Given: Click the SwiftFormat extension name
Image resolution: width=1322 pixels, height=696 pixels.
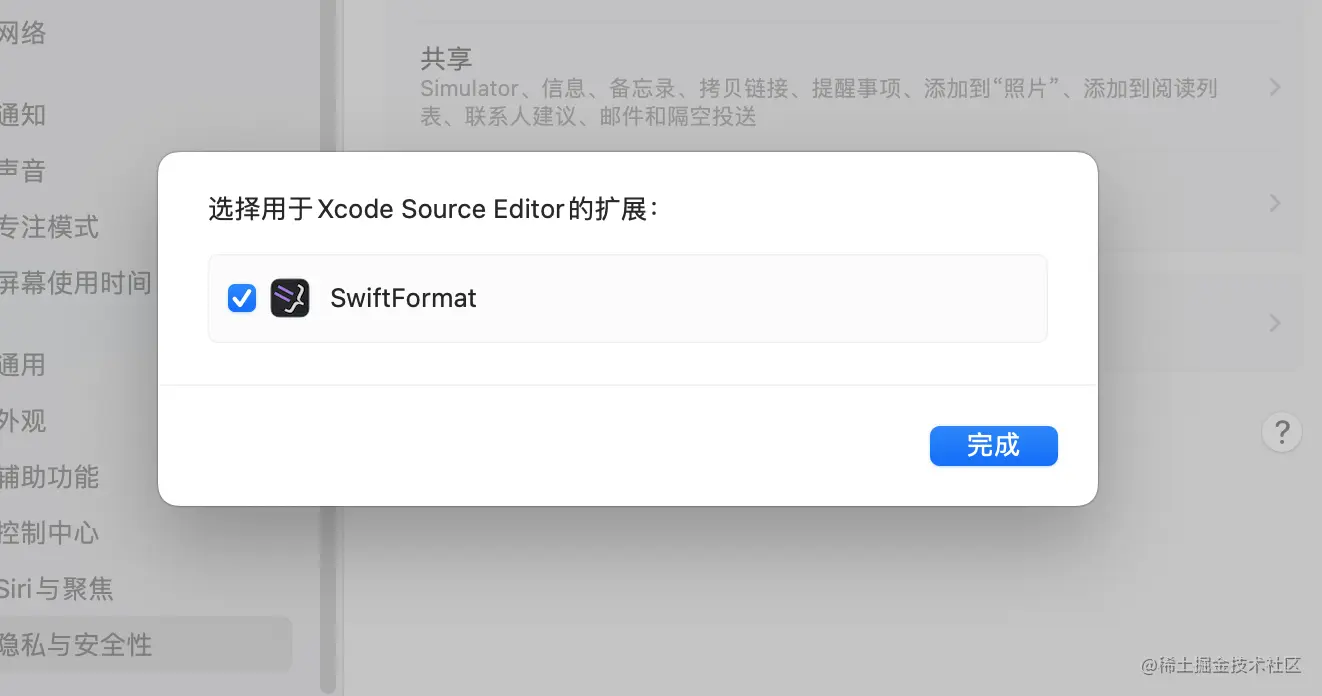Looking at the screenshot, I should (403, 298).
